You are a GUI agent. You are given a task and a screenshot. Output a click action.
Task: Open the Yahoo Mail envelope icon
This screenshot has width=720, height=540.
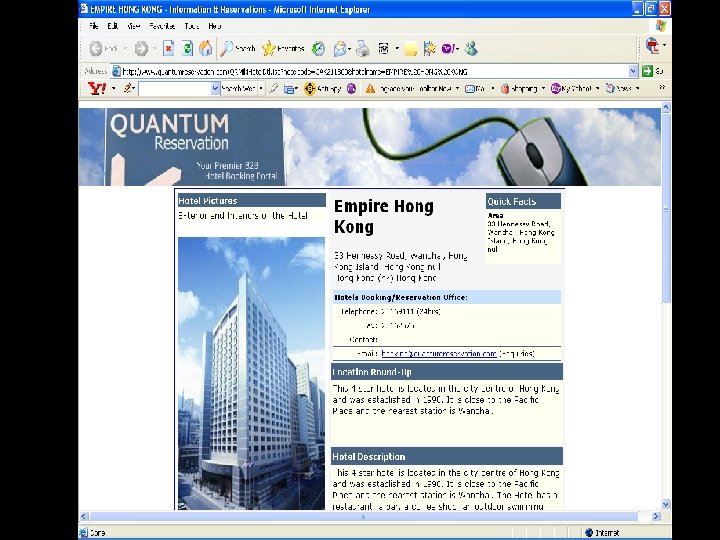[470, 89]
